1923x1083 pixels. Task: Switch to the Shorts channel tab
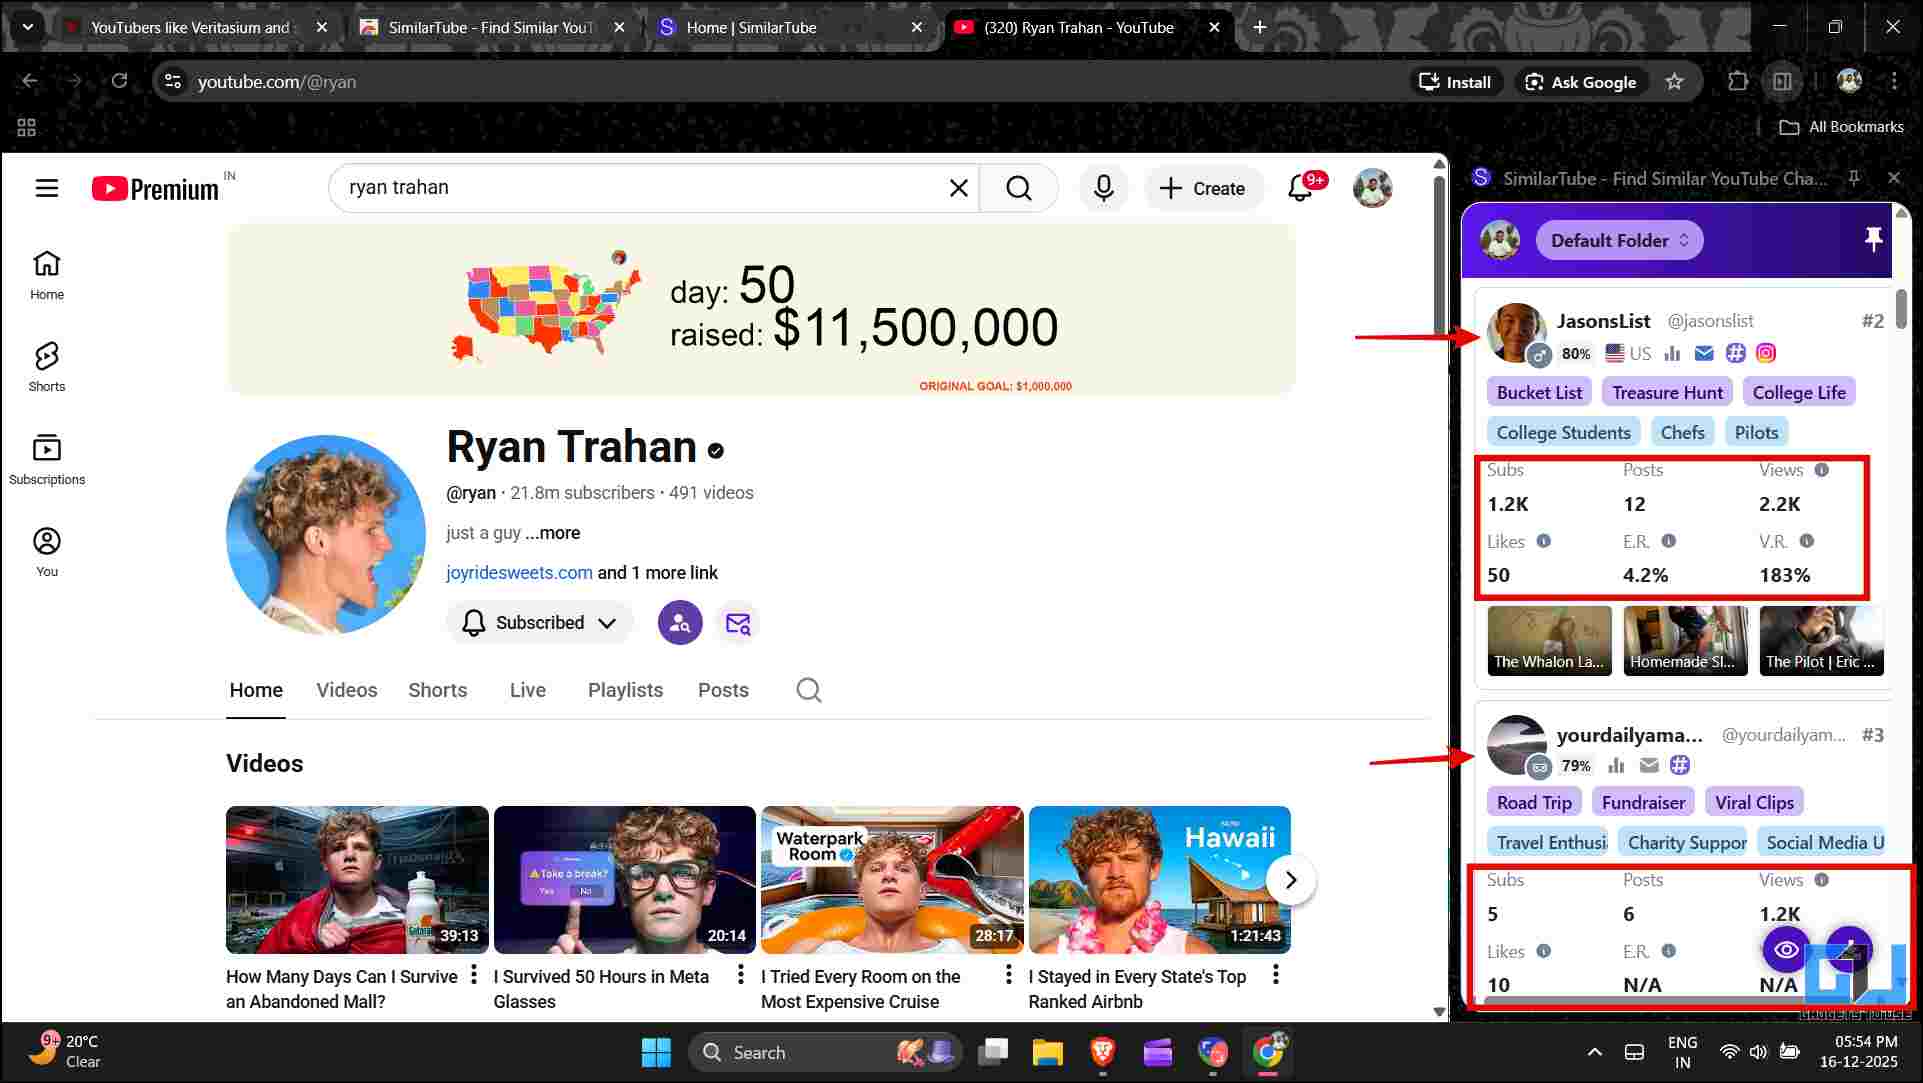437,690
